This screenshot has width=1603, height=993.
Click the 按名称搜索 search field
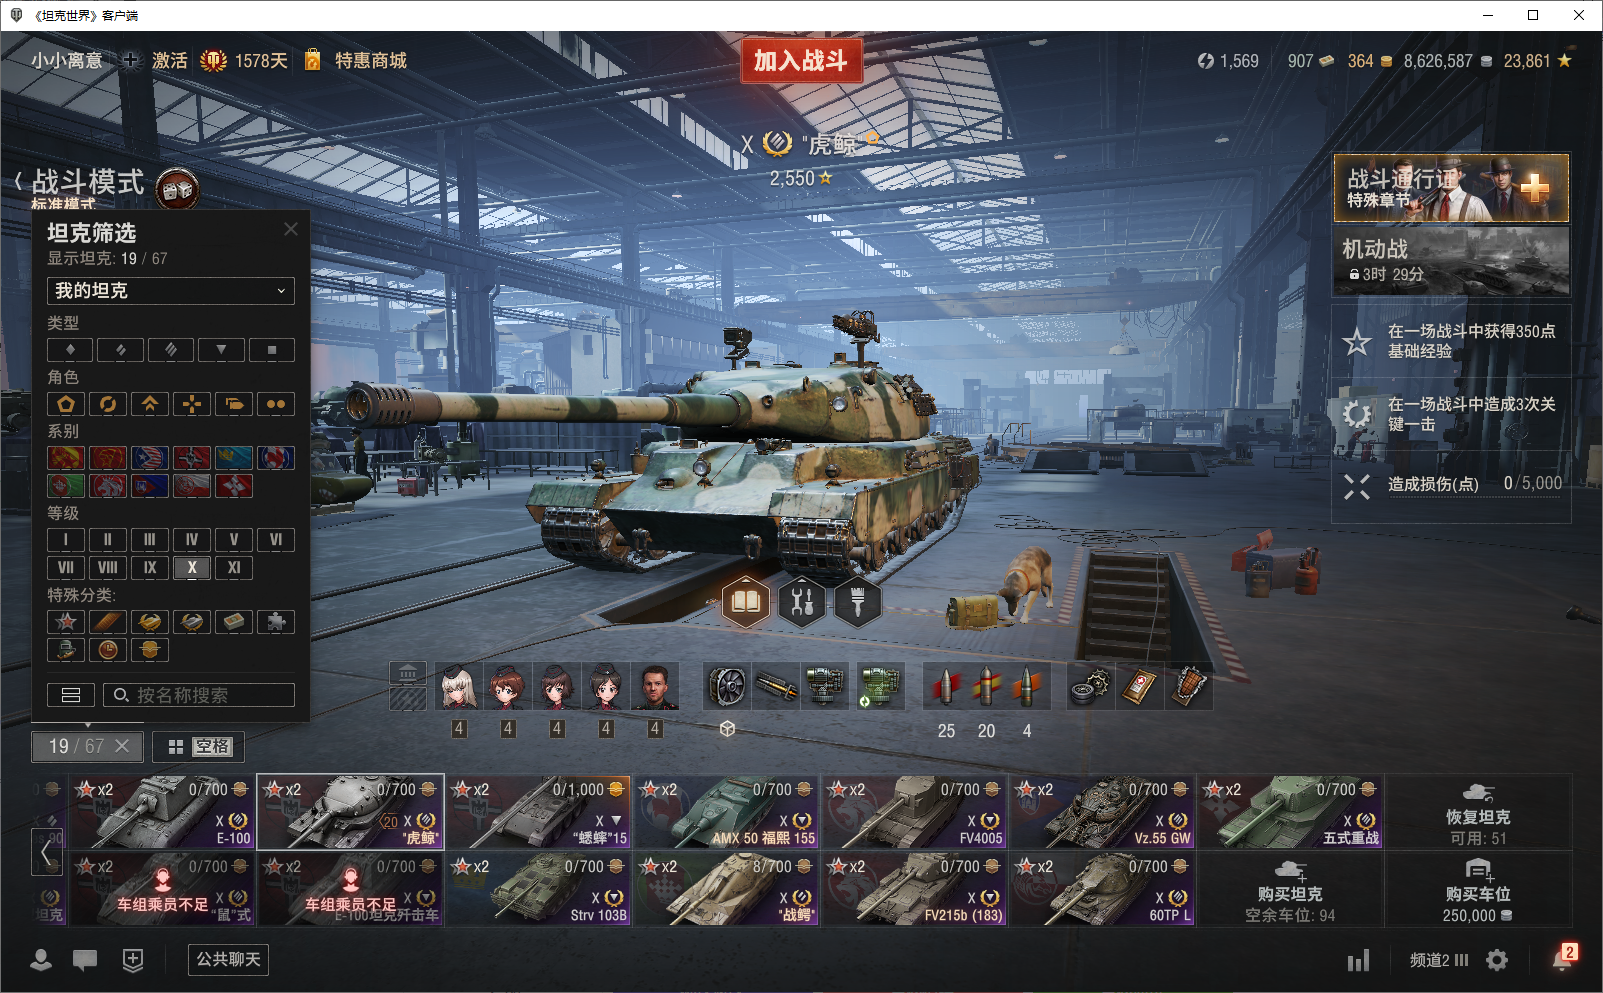(x=199, y=695)
